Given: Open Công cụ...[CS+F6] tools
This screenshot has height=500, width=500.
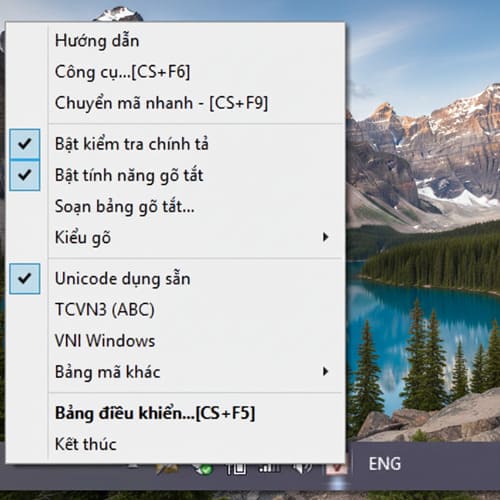Looking at the screenshot, I should (176, 72).
